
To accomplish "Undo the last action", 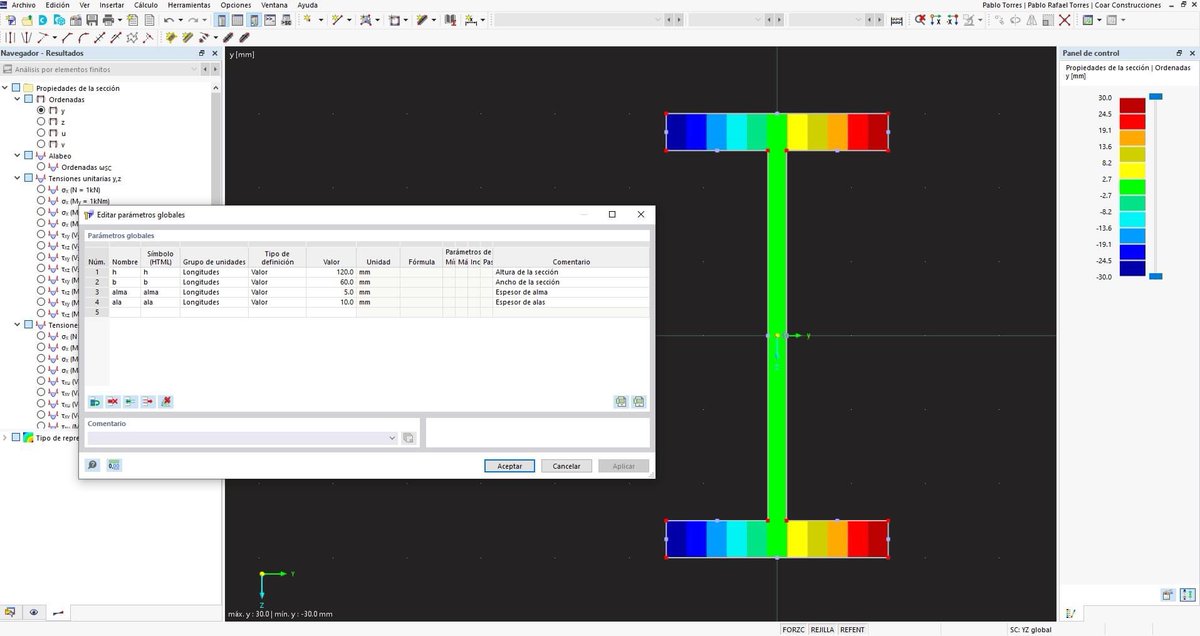I will point(169,18).
